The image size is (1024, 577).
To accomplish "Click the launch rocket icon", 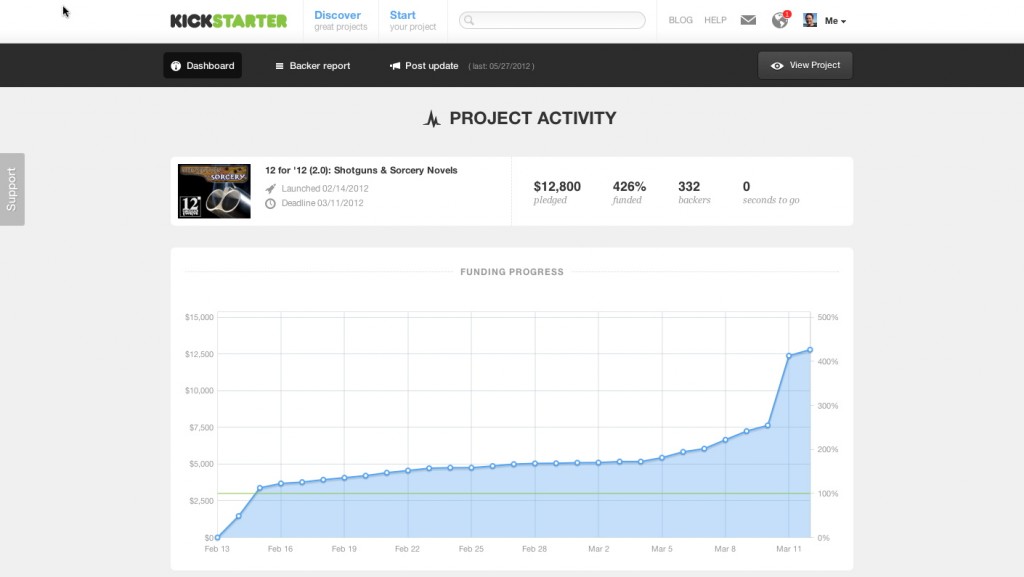I will pyautogui.click(x=270, y=189).
